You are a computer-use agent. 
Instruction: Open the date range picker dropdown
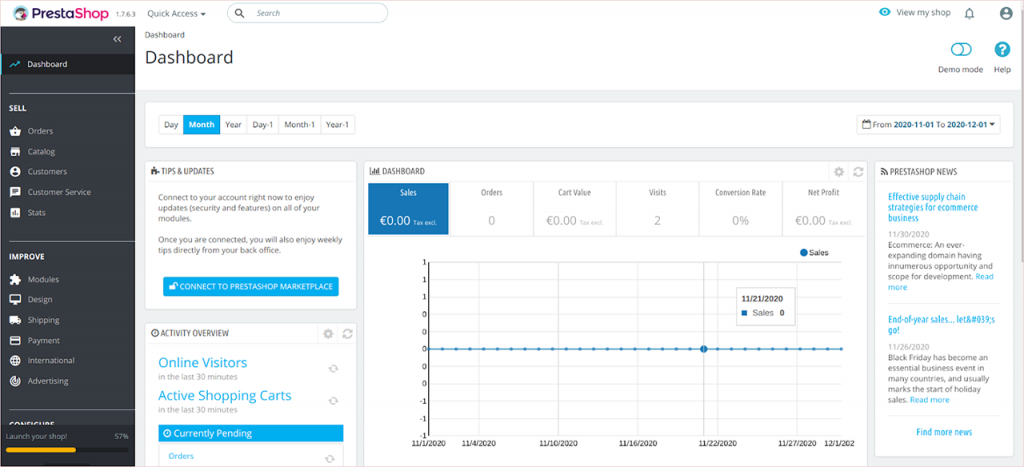coord(929,124)
